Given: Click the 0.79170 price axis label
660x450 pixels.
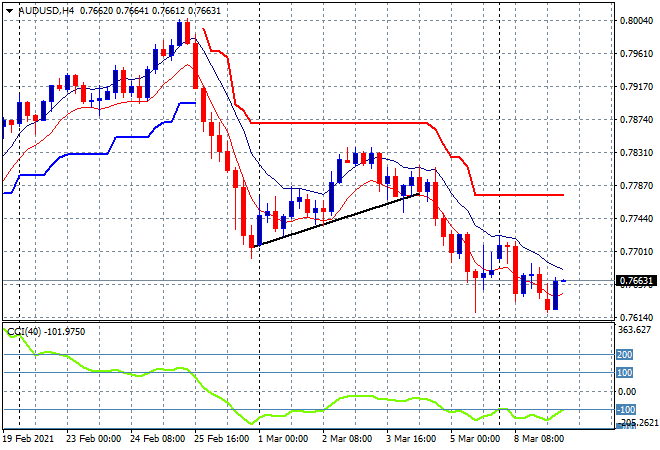Looking at the screenshot, I should (x=636, y=87).
